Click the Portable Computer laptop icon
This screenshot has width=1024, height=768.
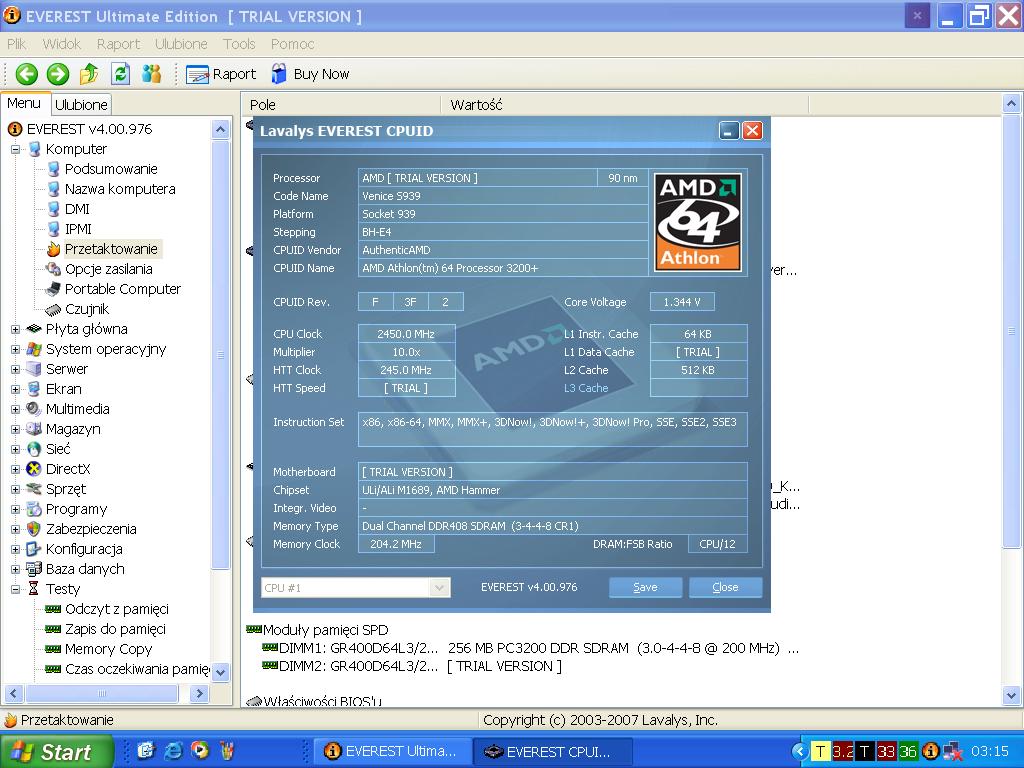(x=53, y=289)
